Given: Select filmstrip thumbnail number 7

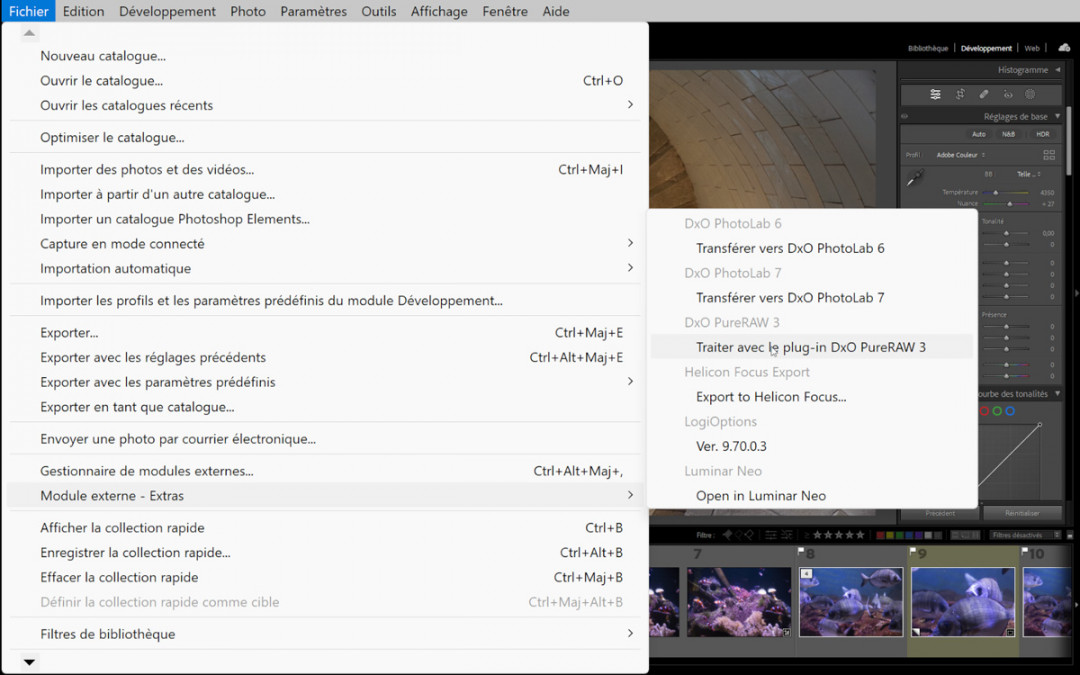Looking at the screenshot, I should coord(739,602).
